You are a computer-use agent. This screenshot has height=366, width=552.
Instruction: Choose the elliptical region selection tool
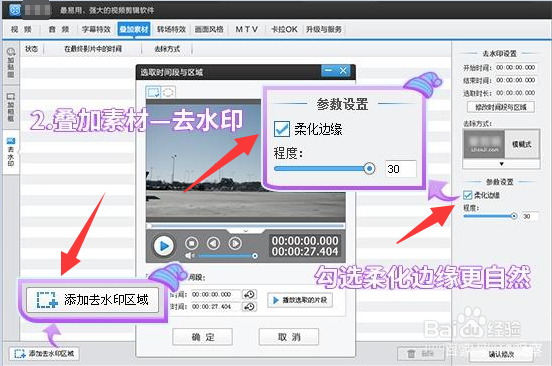click(x=168, y=92)
